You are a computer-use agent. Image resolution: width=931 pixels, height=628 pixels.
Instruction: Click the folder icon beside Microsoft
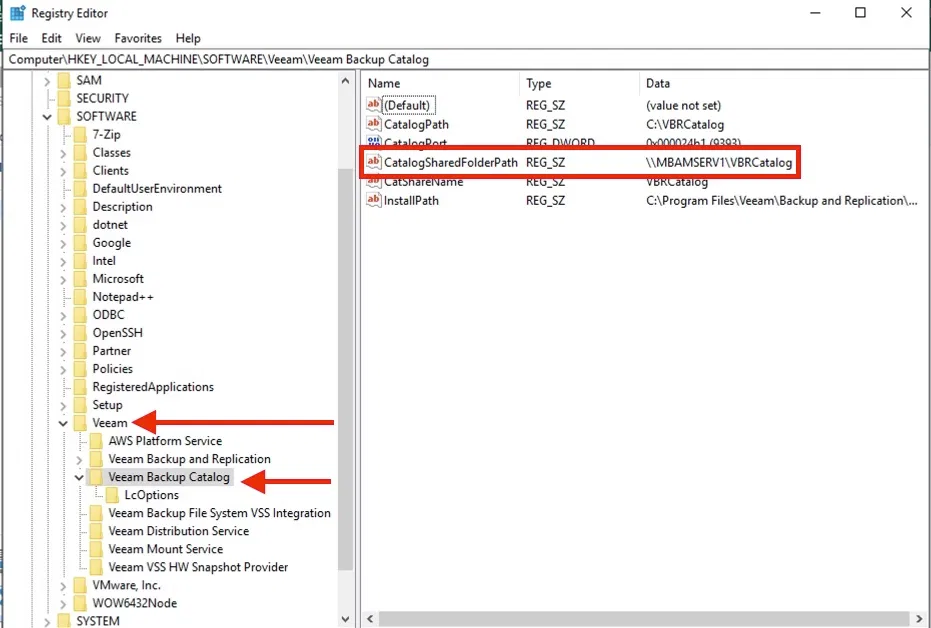pos(80,278)
